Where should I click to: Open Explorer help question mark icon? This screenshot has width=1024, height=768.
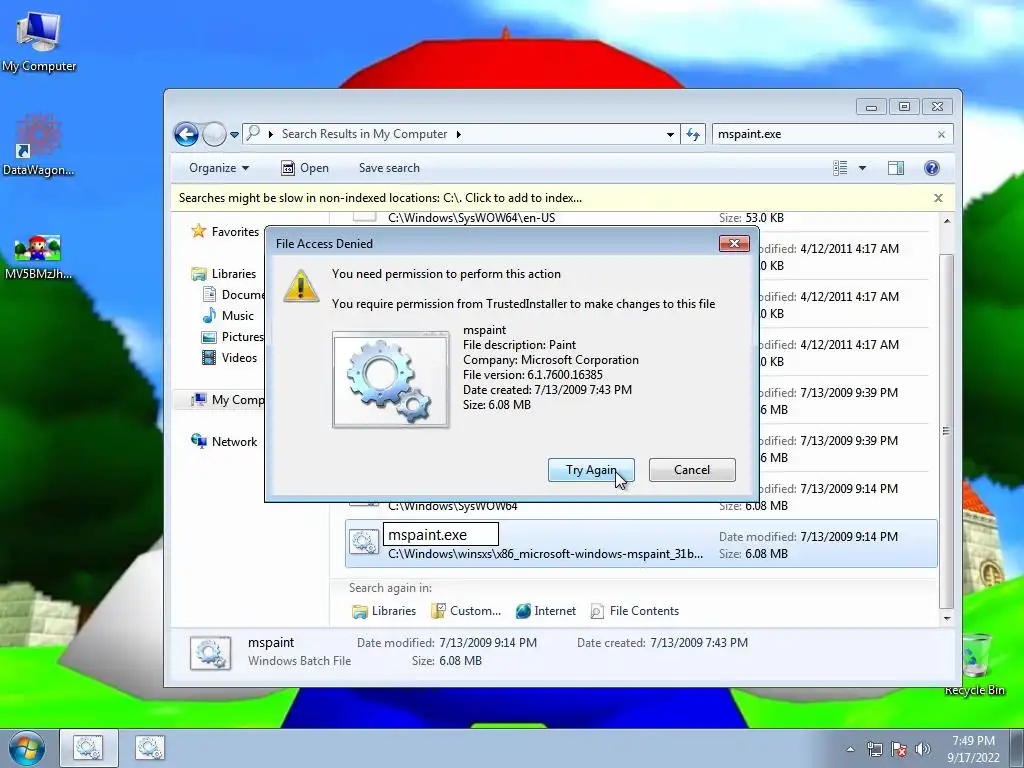932,168
